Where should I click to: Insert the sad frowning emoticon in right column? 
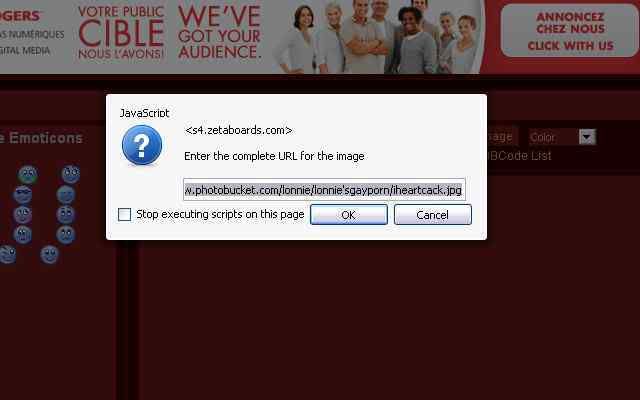66,234
